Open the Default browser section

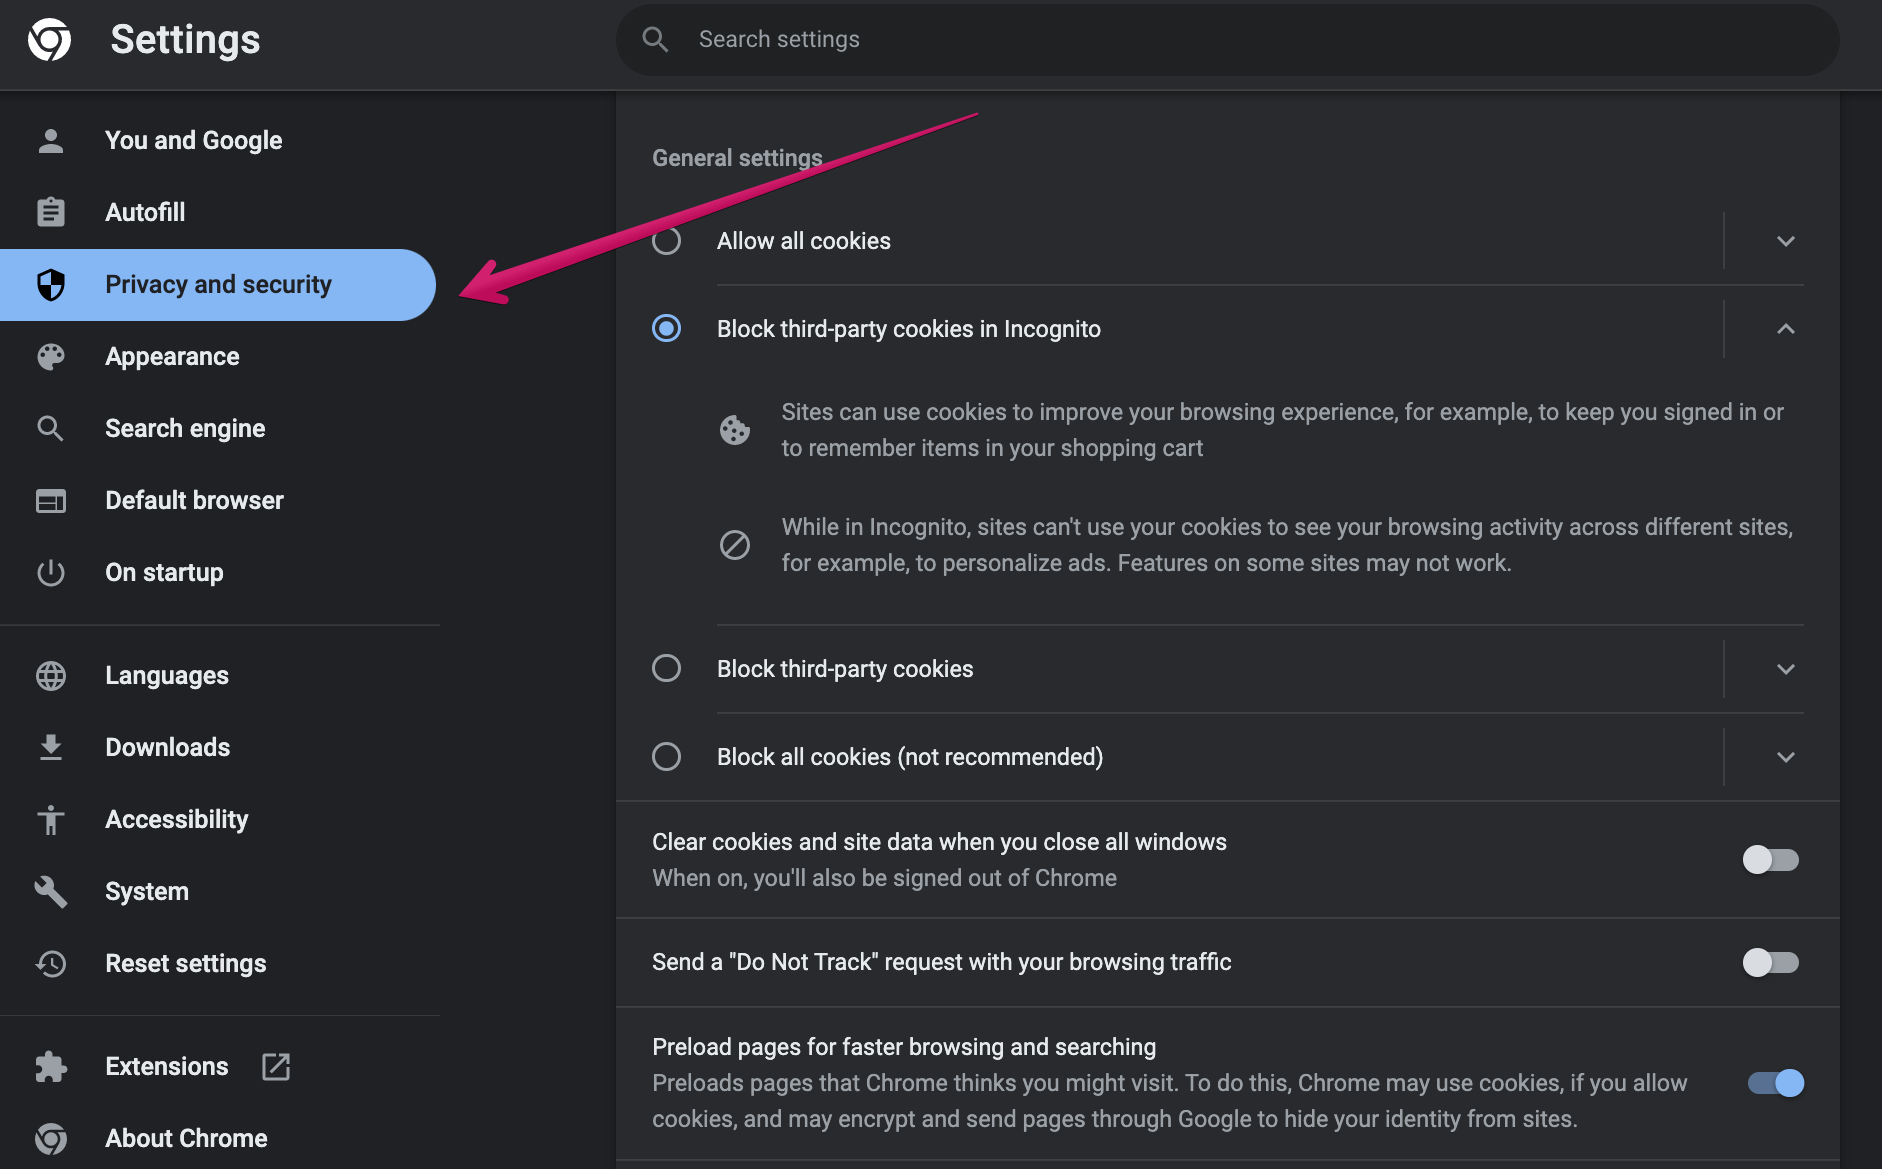[218, 501]
